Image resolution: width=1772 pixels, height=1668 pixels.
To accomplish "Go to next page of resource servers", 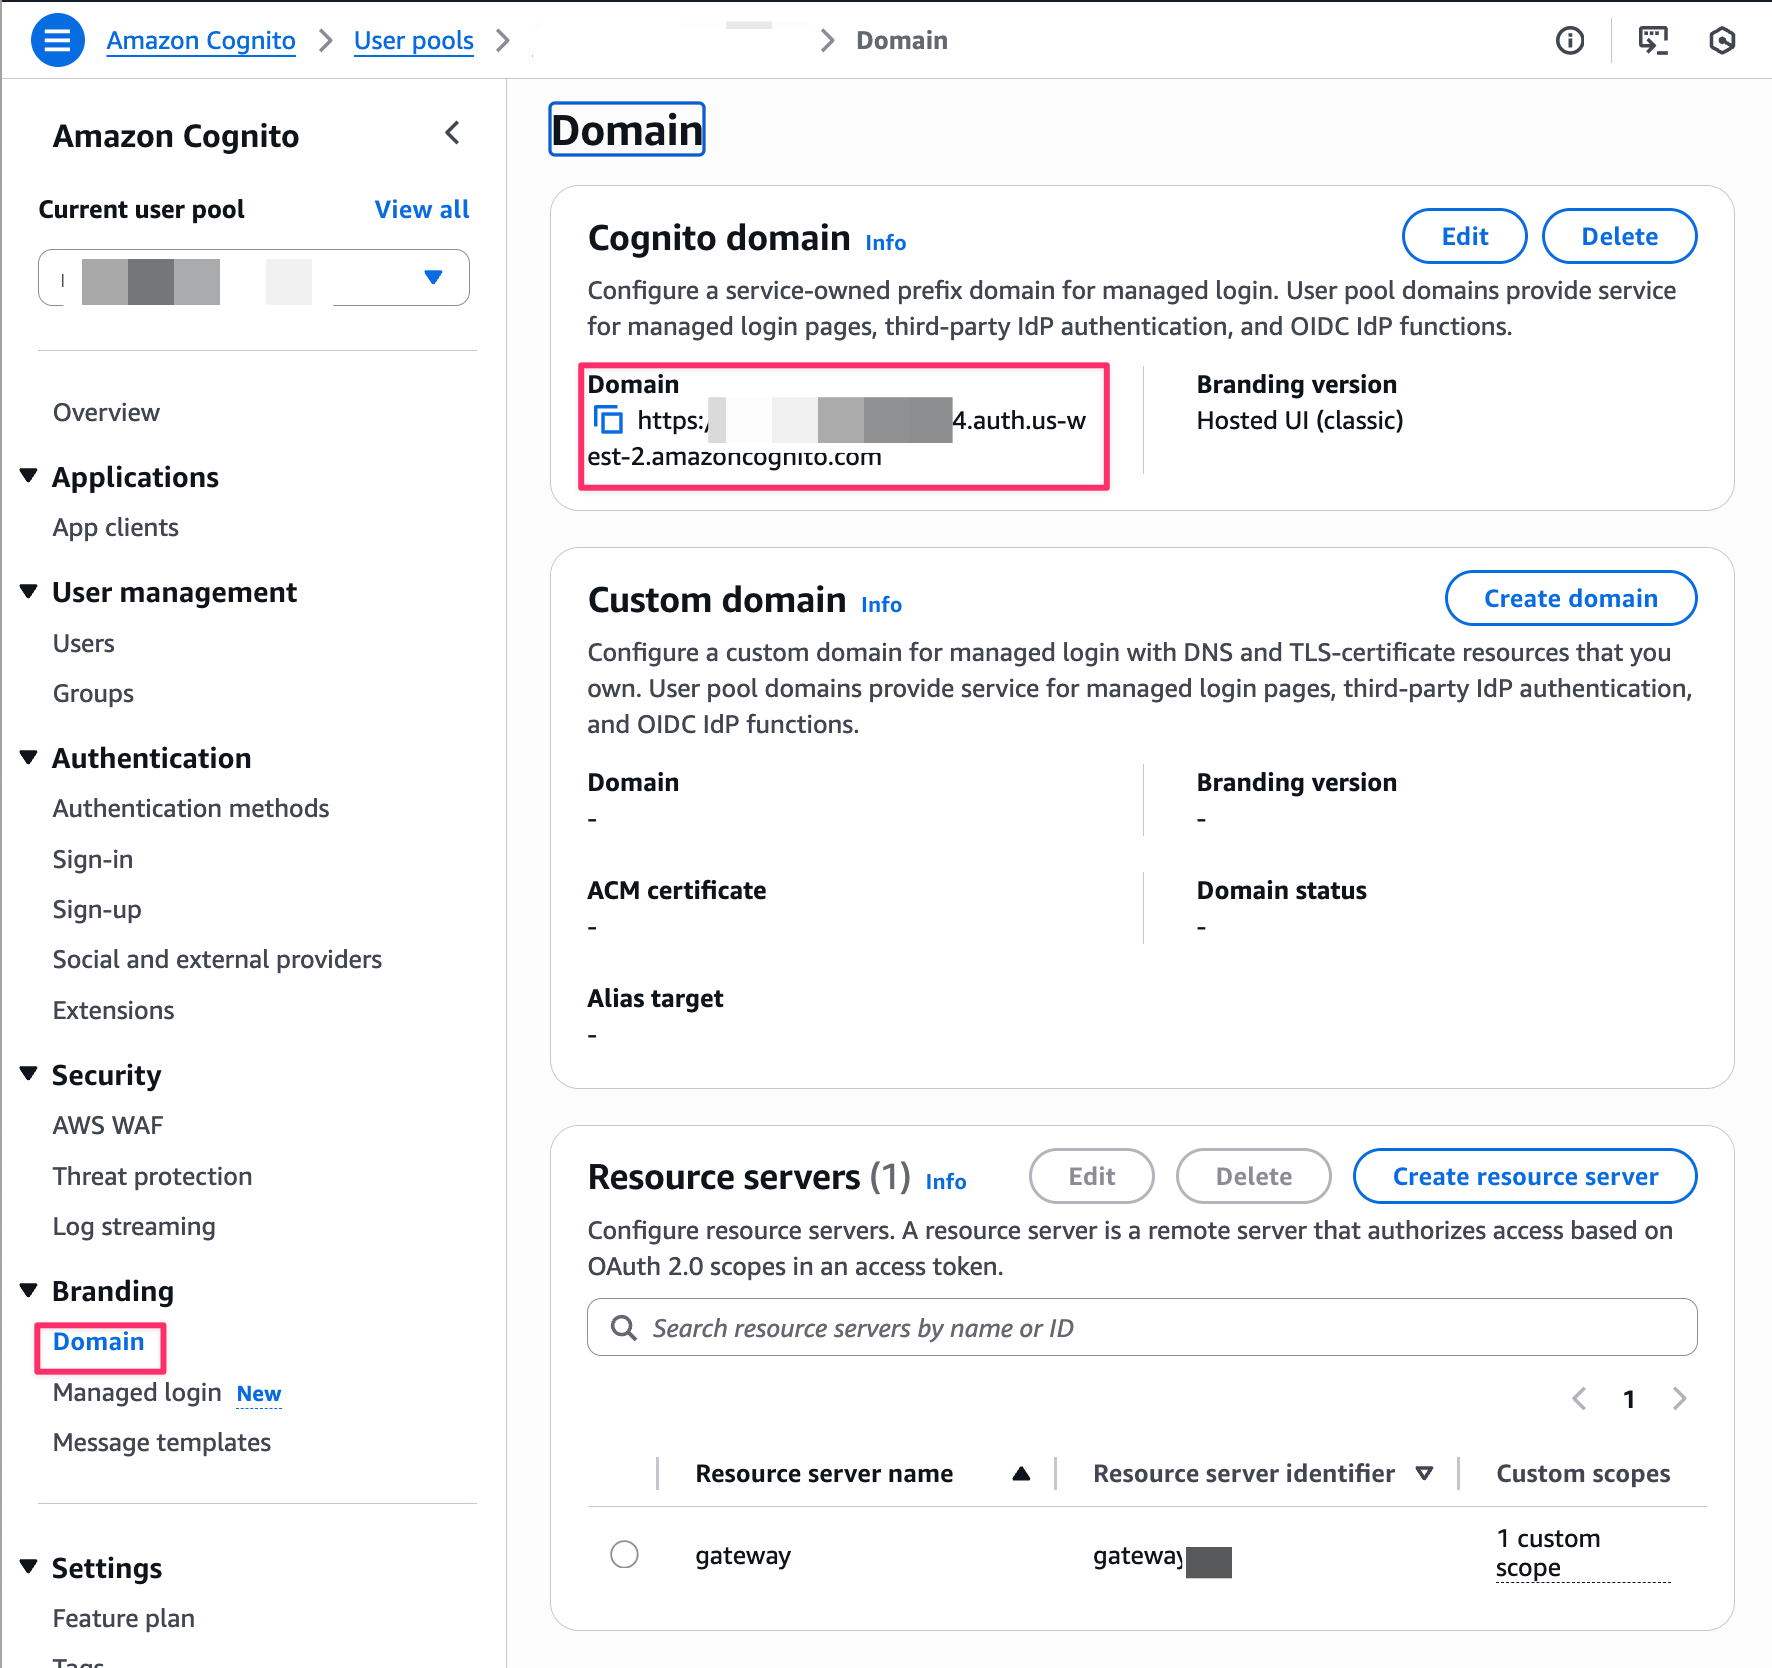I will coord(1680,1399).
